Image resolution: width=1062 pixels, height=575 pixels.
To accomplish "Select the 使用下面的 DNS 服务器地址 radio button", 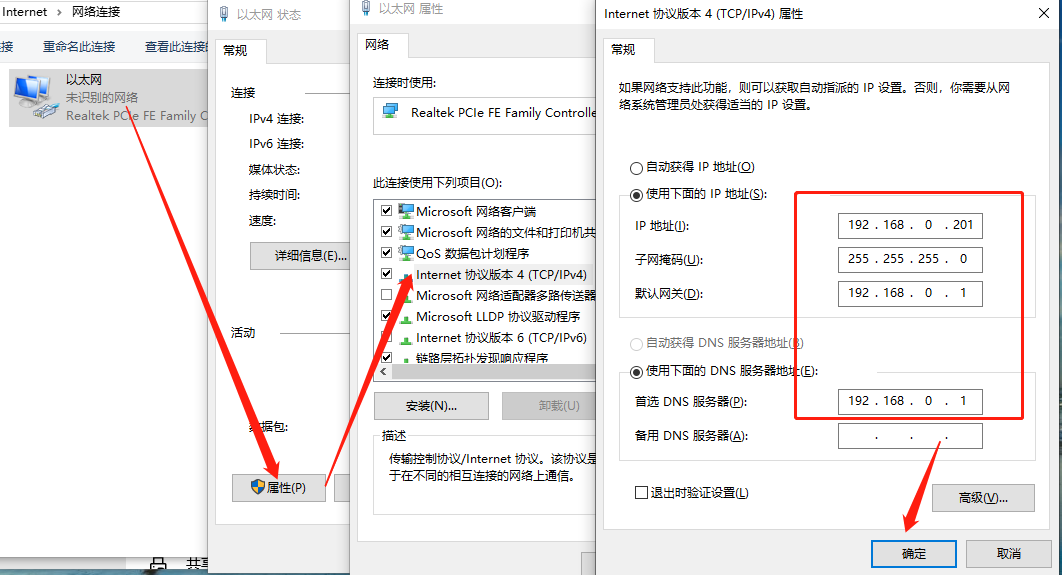I will (x=636, y=371).
